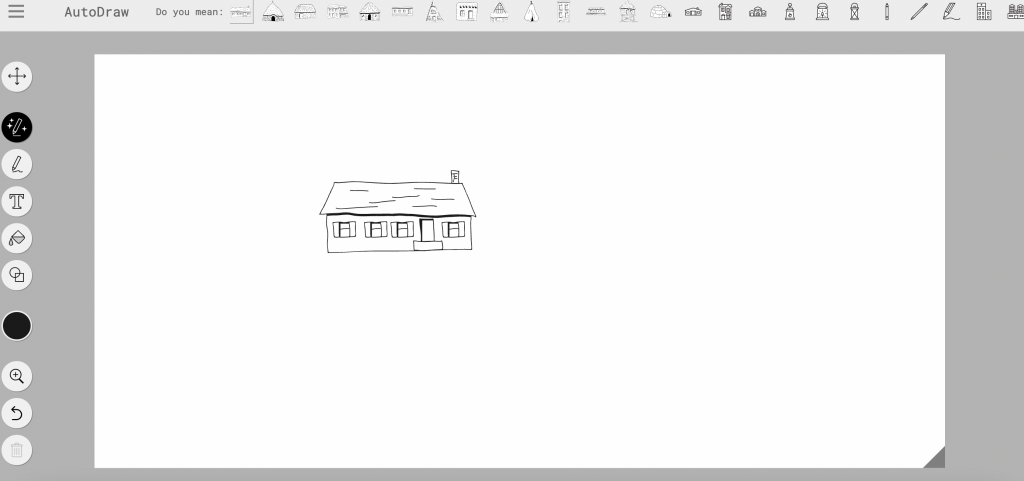
Task: Open the hamburger menu
Action: (x=16, y=12)
